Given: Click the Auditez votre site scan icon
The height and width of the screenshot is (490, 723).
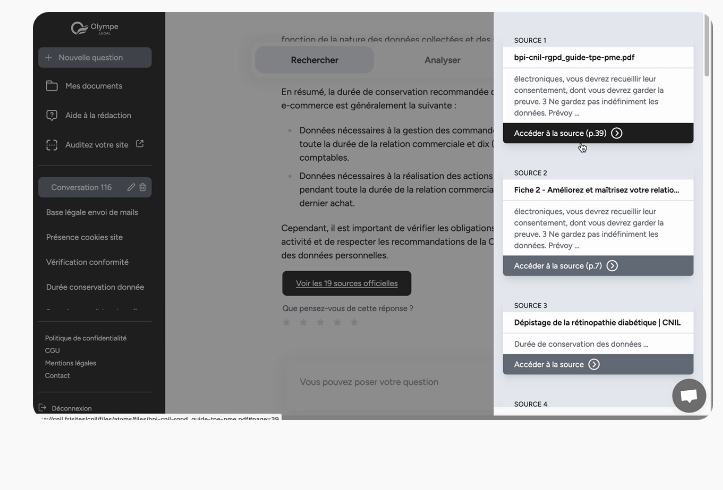Looking at the screenshot, I should pos(52,145).
